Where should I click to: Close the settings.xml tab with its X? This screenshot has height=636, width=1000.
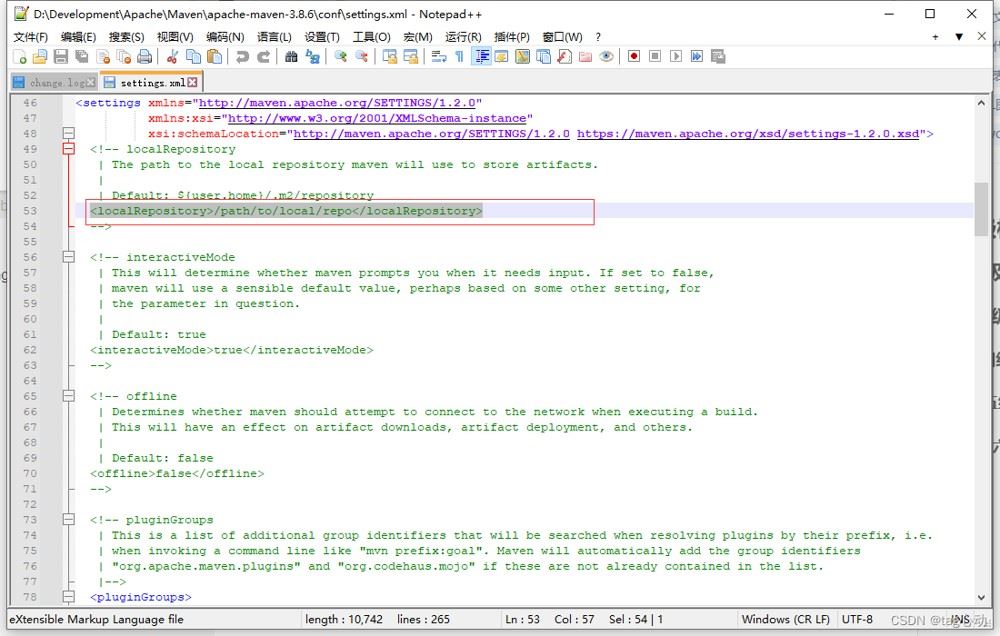point(192,82)
